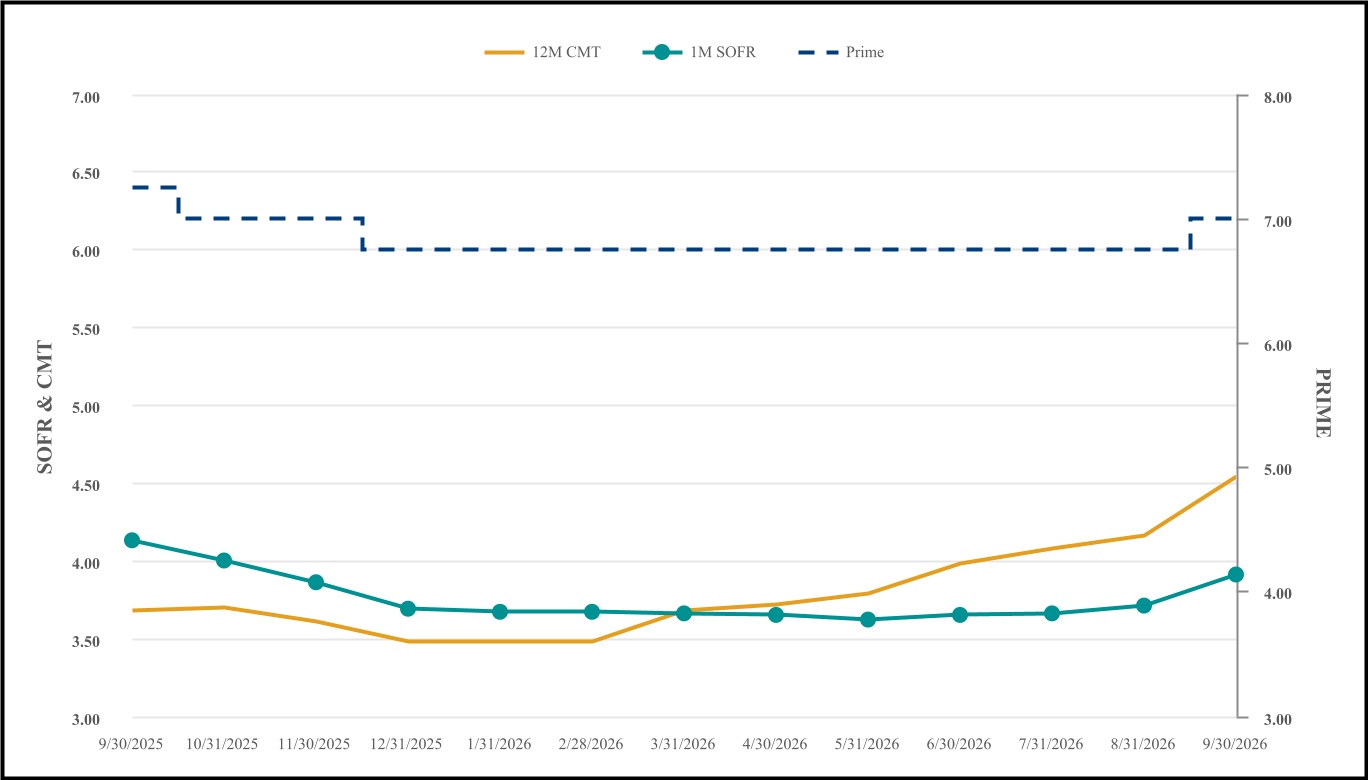This screenshot has width=1368, height=780.
Task: Toggle the Prime legend entry
Action: coord(841,52)
